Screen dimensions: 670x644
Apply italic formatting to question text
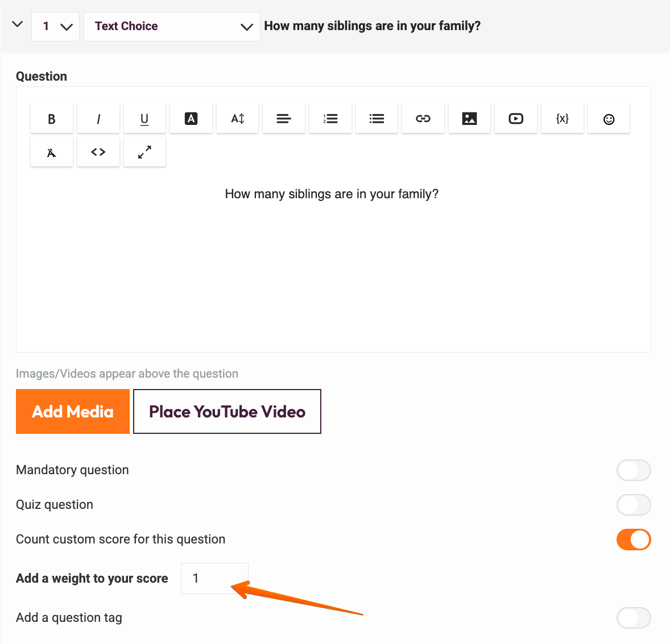pyautogui.click(x=98, y=119)
